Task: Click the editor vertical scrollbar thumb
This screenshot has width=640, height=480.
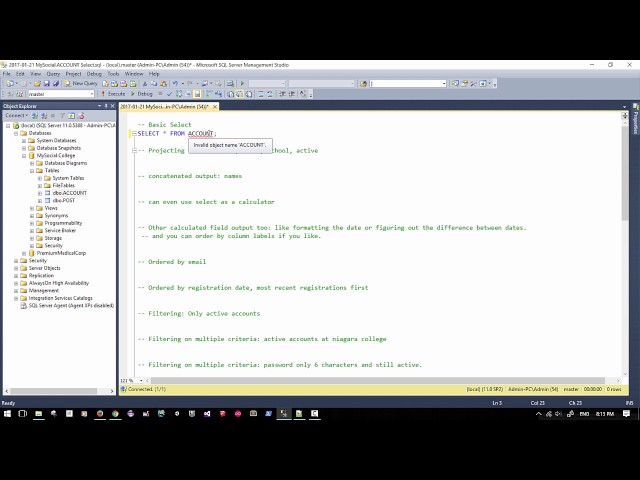Action: [625, 173]
